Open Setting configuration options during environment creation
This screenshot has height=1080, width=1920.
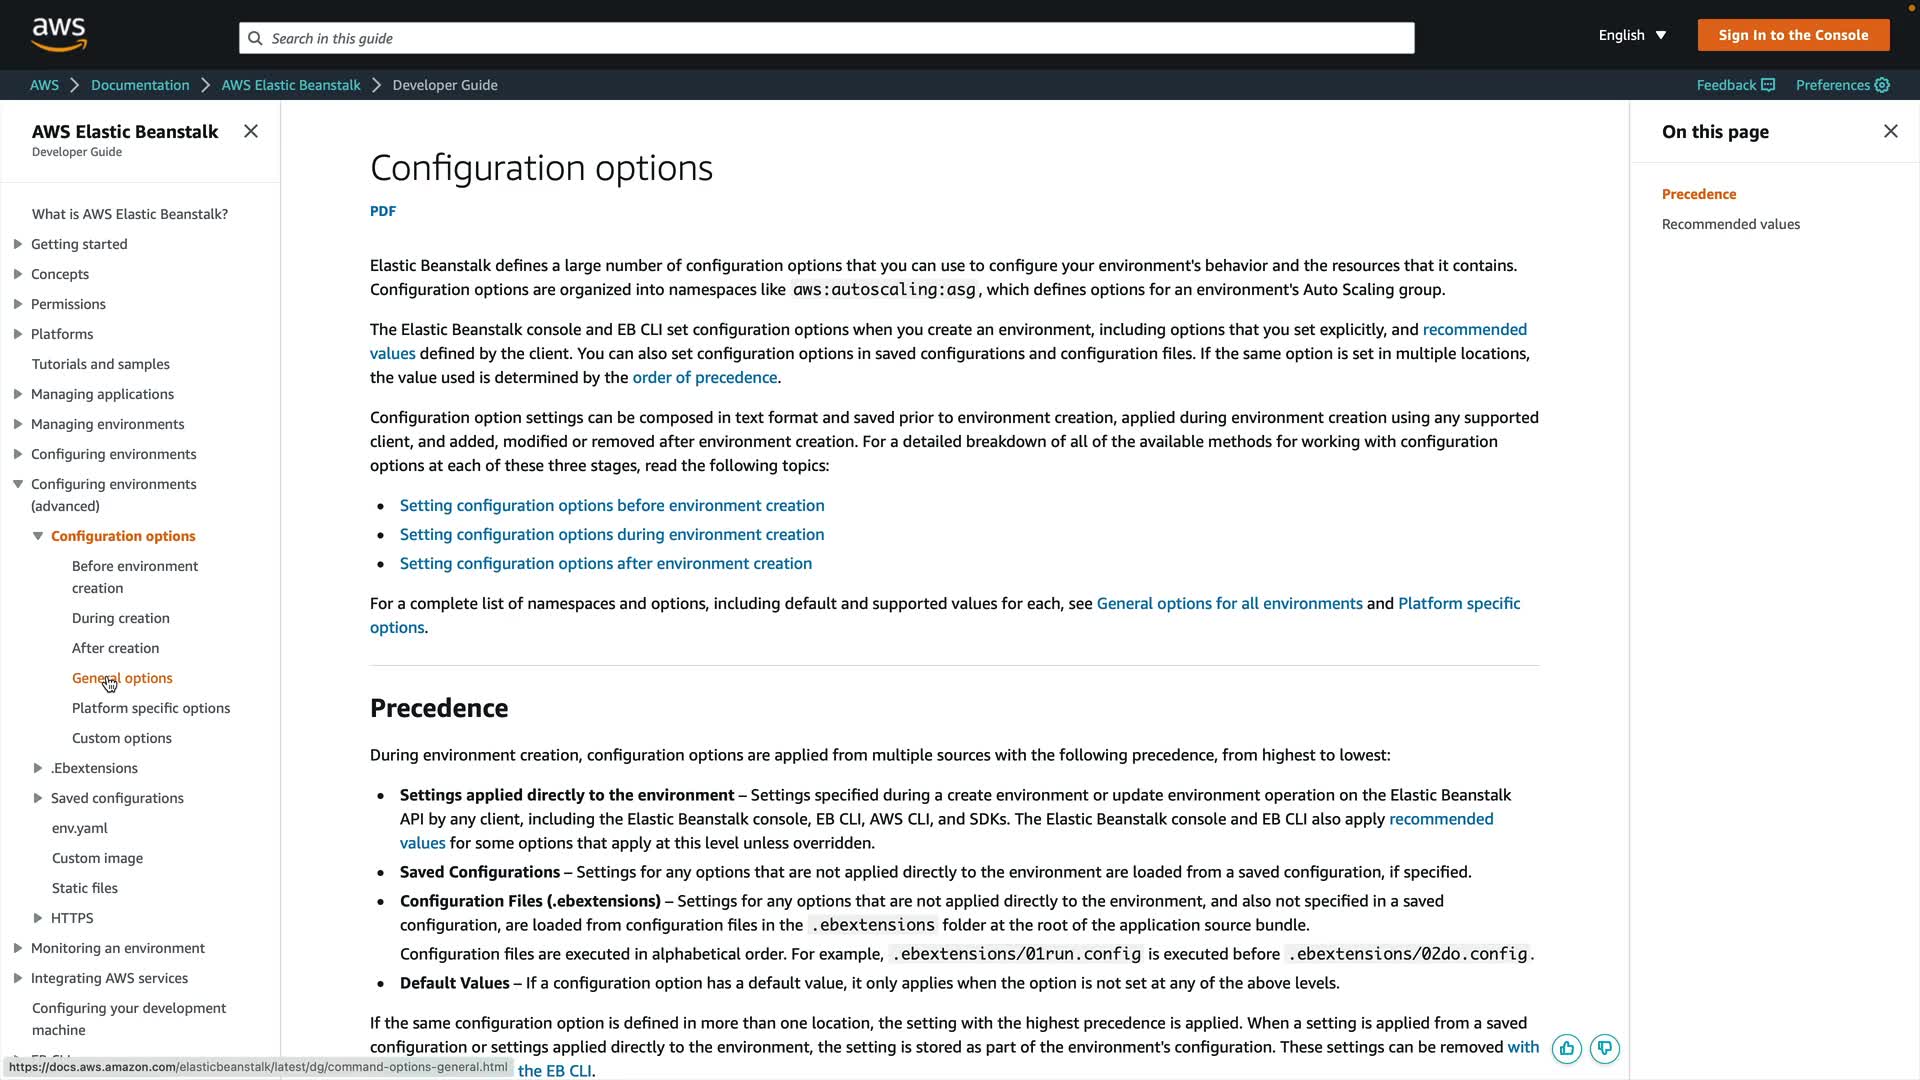click(612, 534)
